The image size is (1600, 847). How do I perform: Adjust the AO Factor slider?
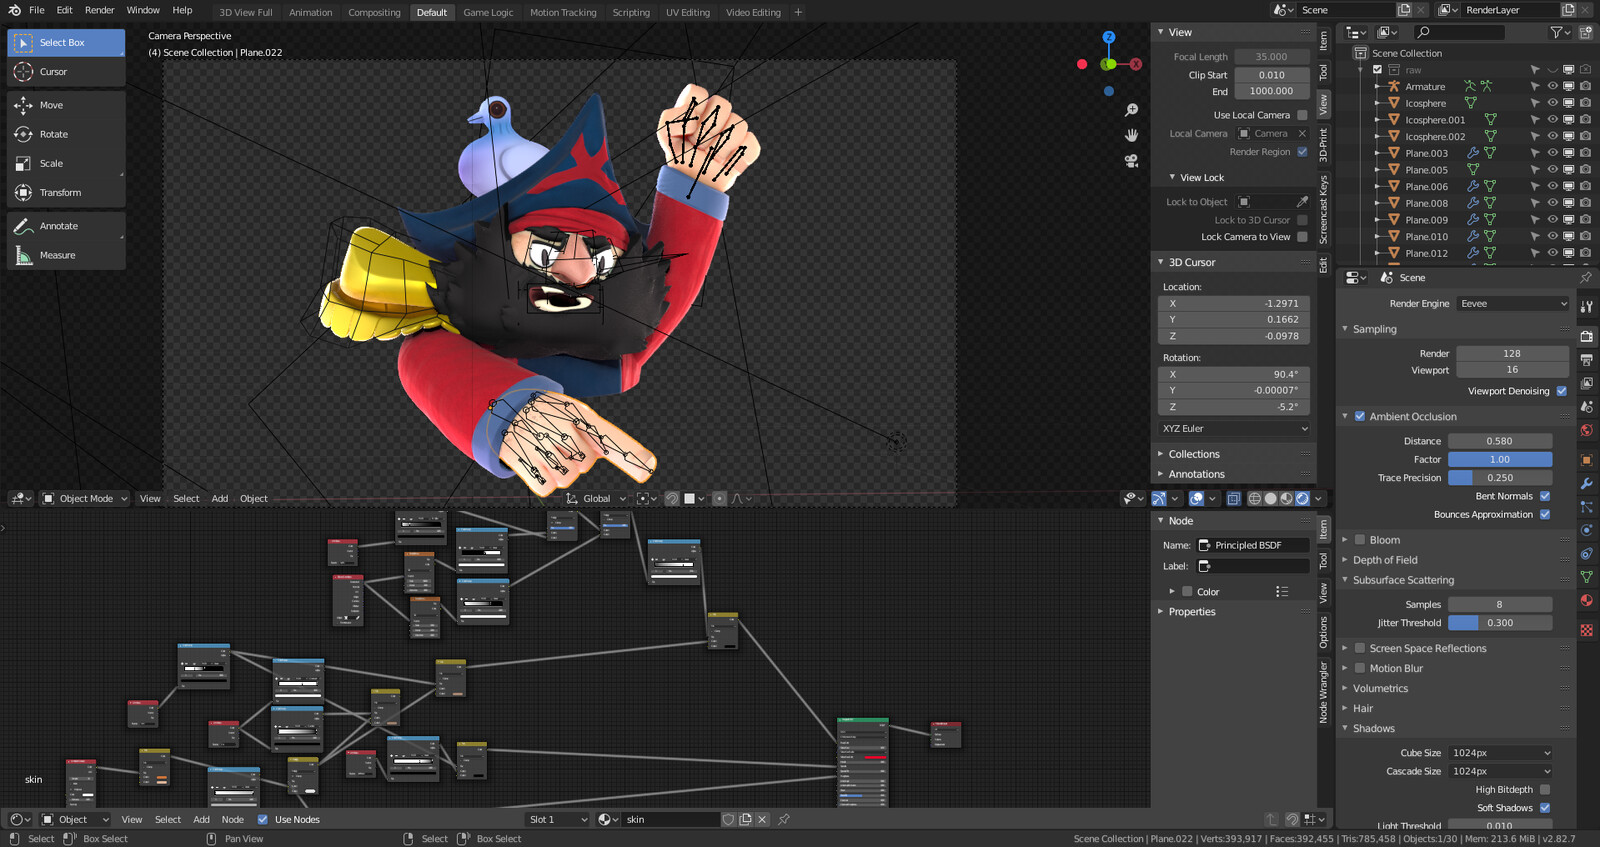tap(1500, 460)
